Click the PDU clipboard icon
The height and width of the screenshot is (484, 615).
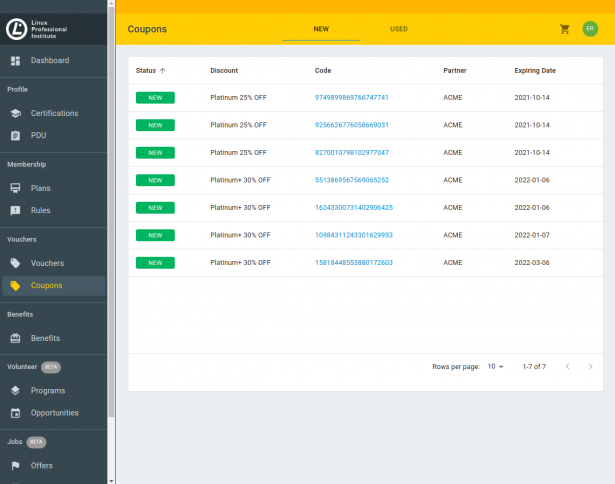(15, 135)
